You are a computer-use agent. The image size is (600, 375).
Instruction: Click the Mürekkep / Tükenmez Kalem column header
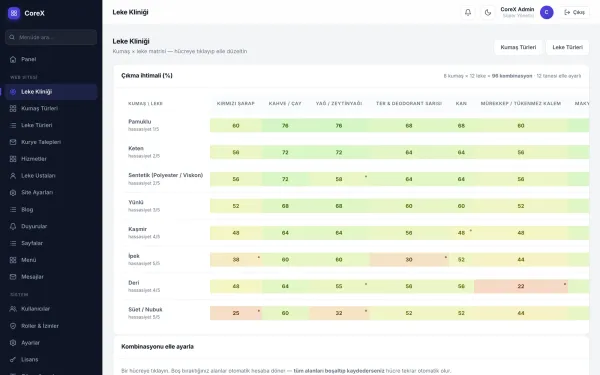click(521, 103)
